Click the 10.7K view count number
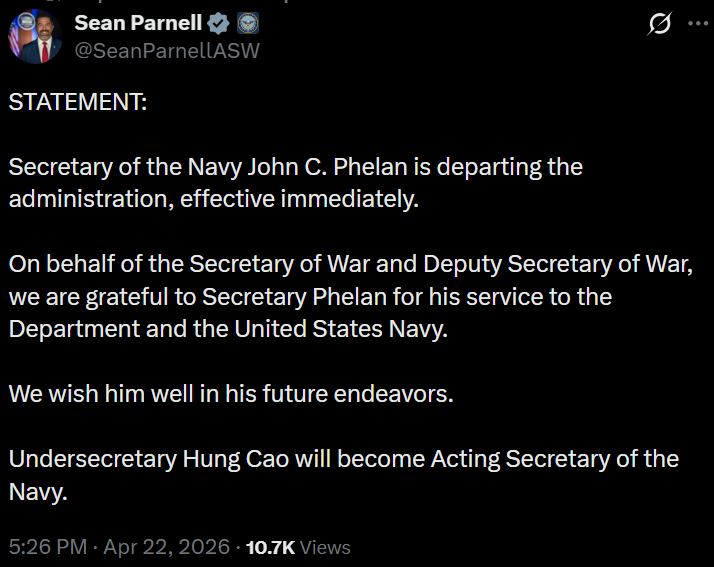The image size is (714, 567). pos(270,547)
